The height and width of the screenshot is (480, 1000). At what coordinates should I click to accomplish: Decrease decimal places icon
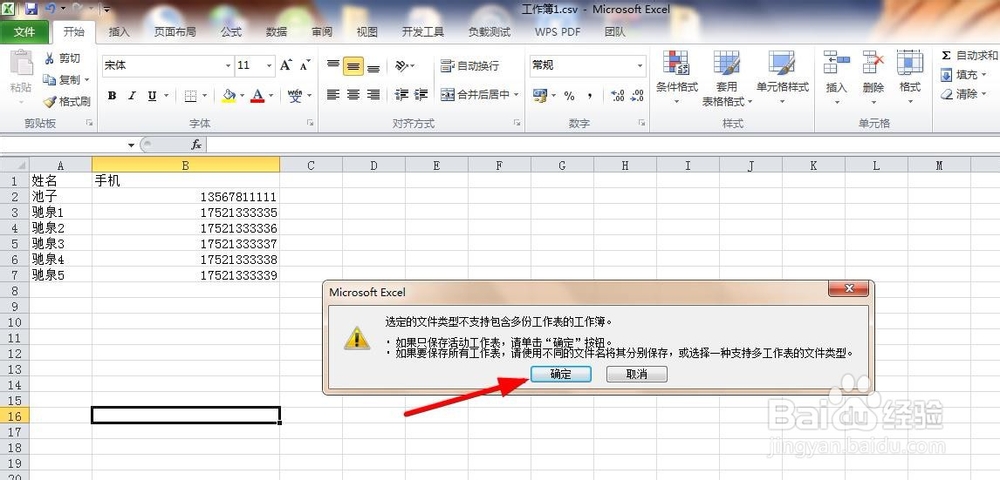(x=637, y=96)
